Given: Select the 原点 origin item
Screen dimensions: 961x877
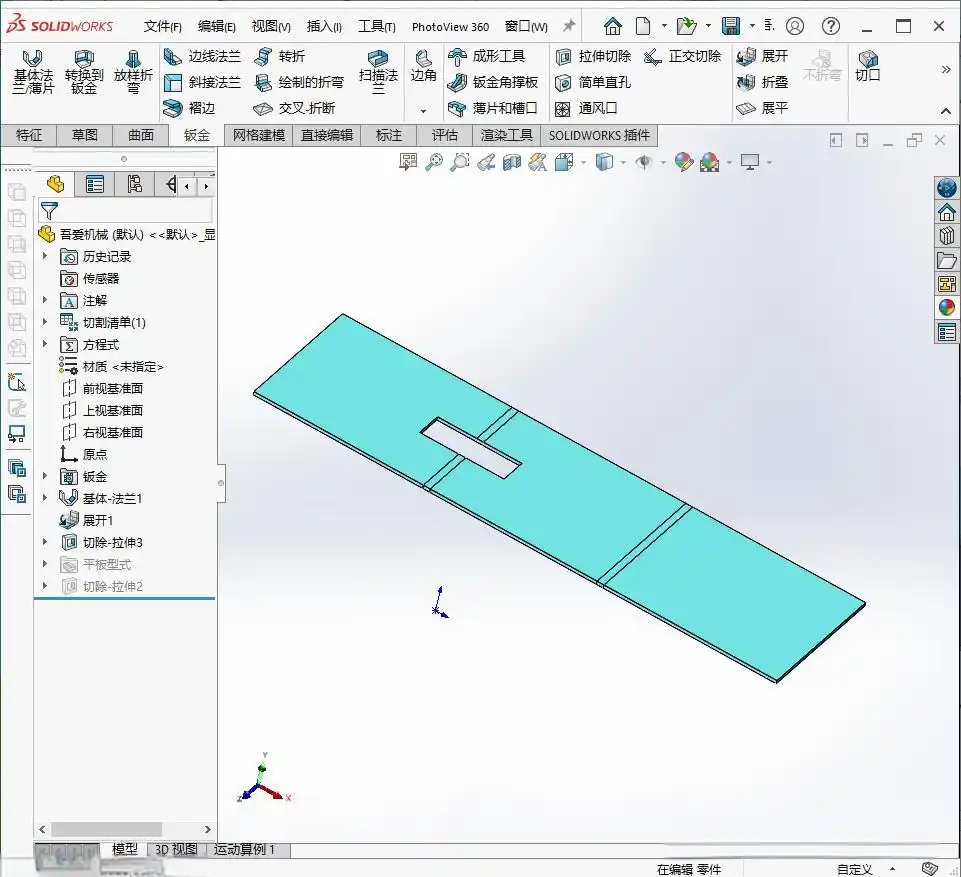Looking at the screenshot, I should [84, 454].
